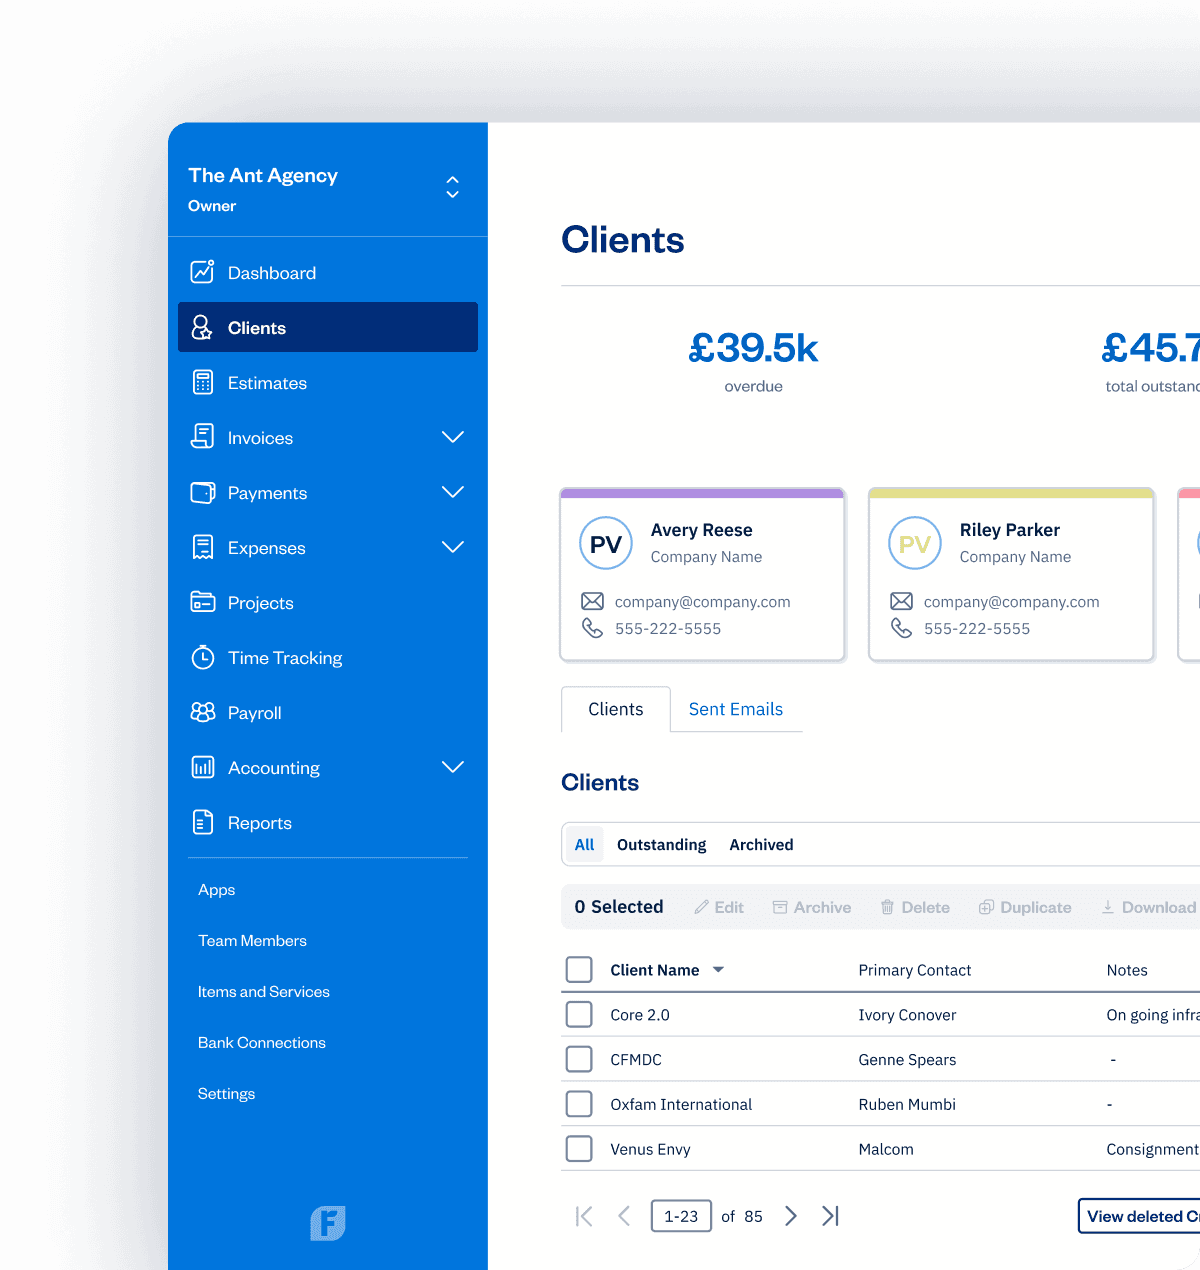
Task: Open The Ant Agency account switcher
Action: click(452, 188)
